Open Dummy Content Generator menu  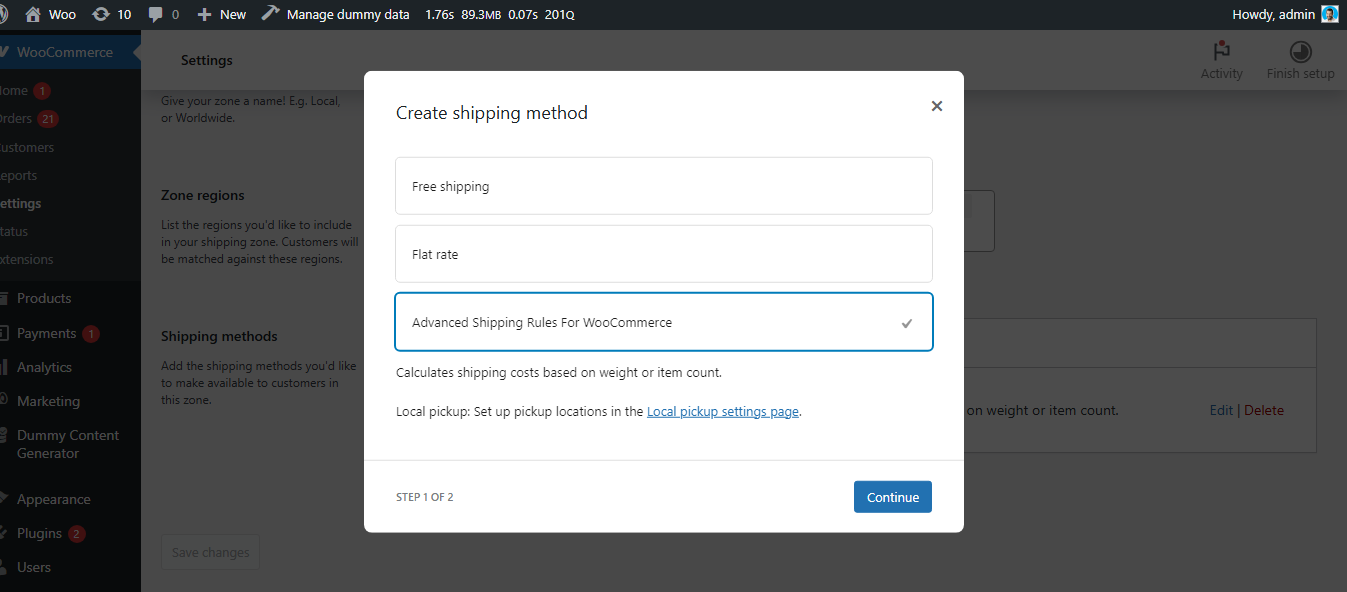[x=68, y=444]
